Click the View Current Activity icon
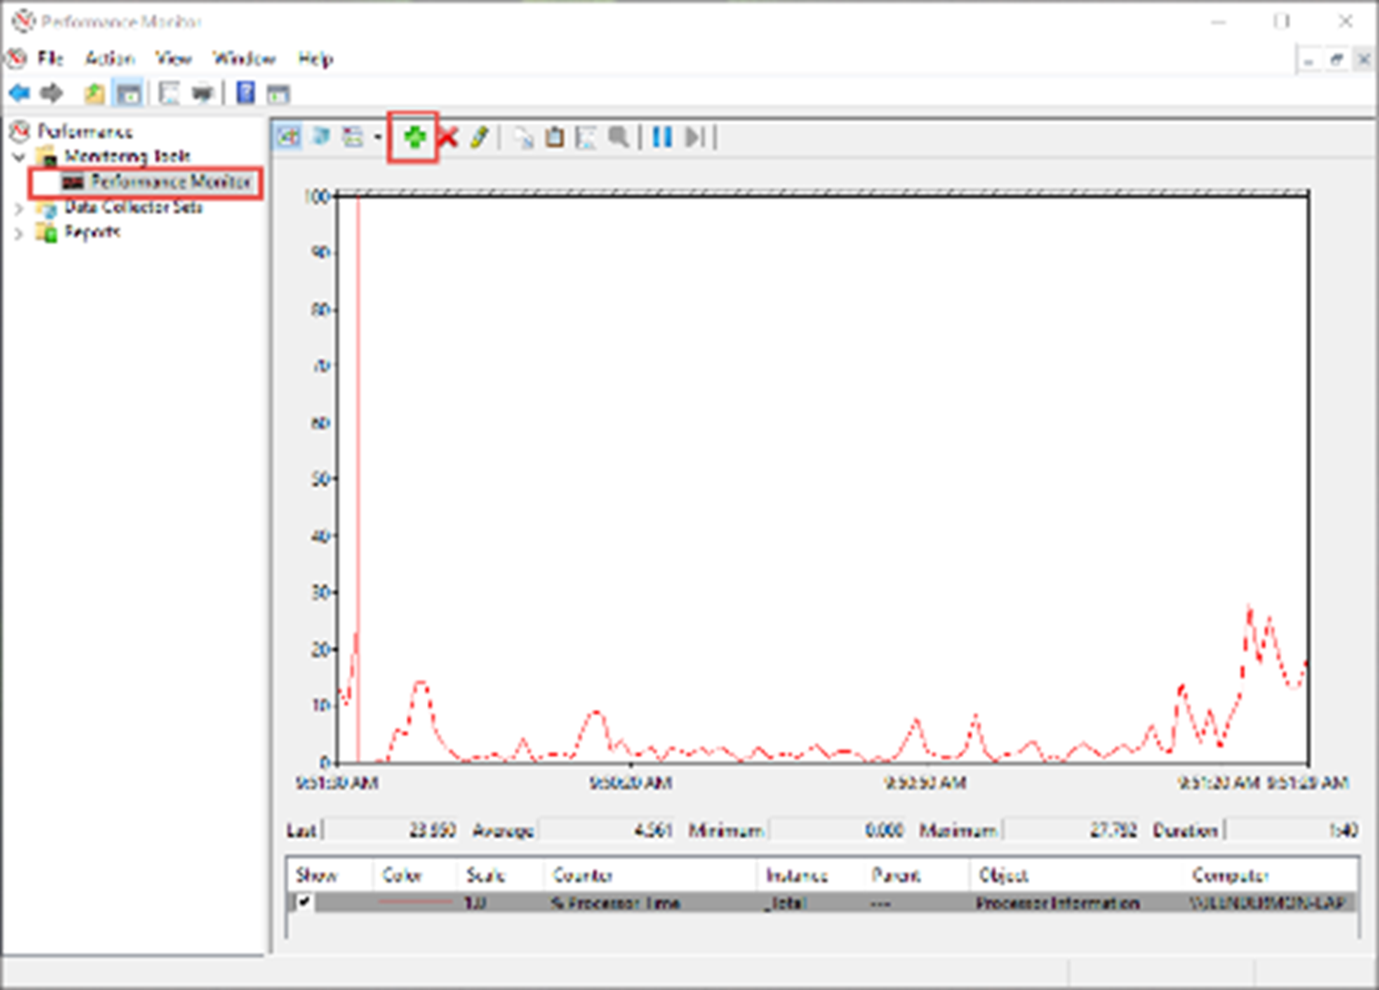 pyautogui.click(x=289, y=137)
